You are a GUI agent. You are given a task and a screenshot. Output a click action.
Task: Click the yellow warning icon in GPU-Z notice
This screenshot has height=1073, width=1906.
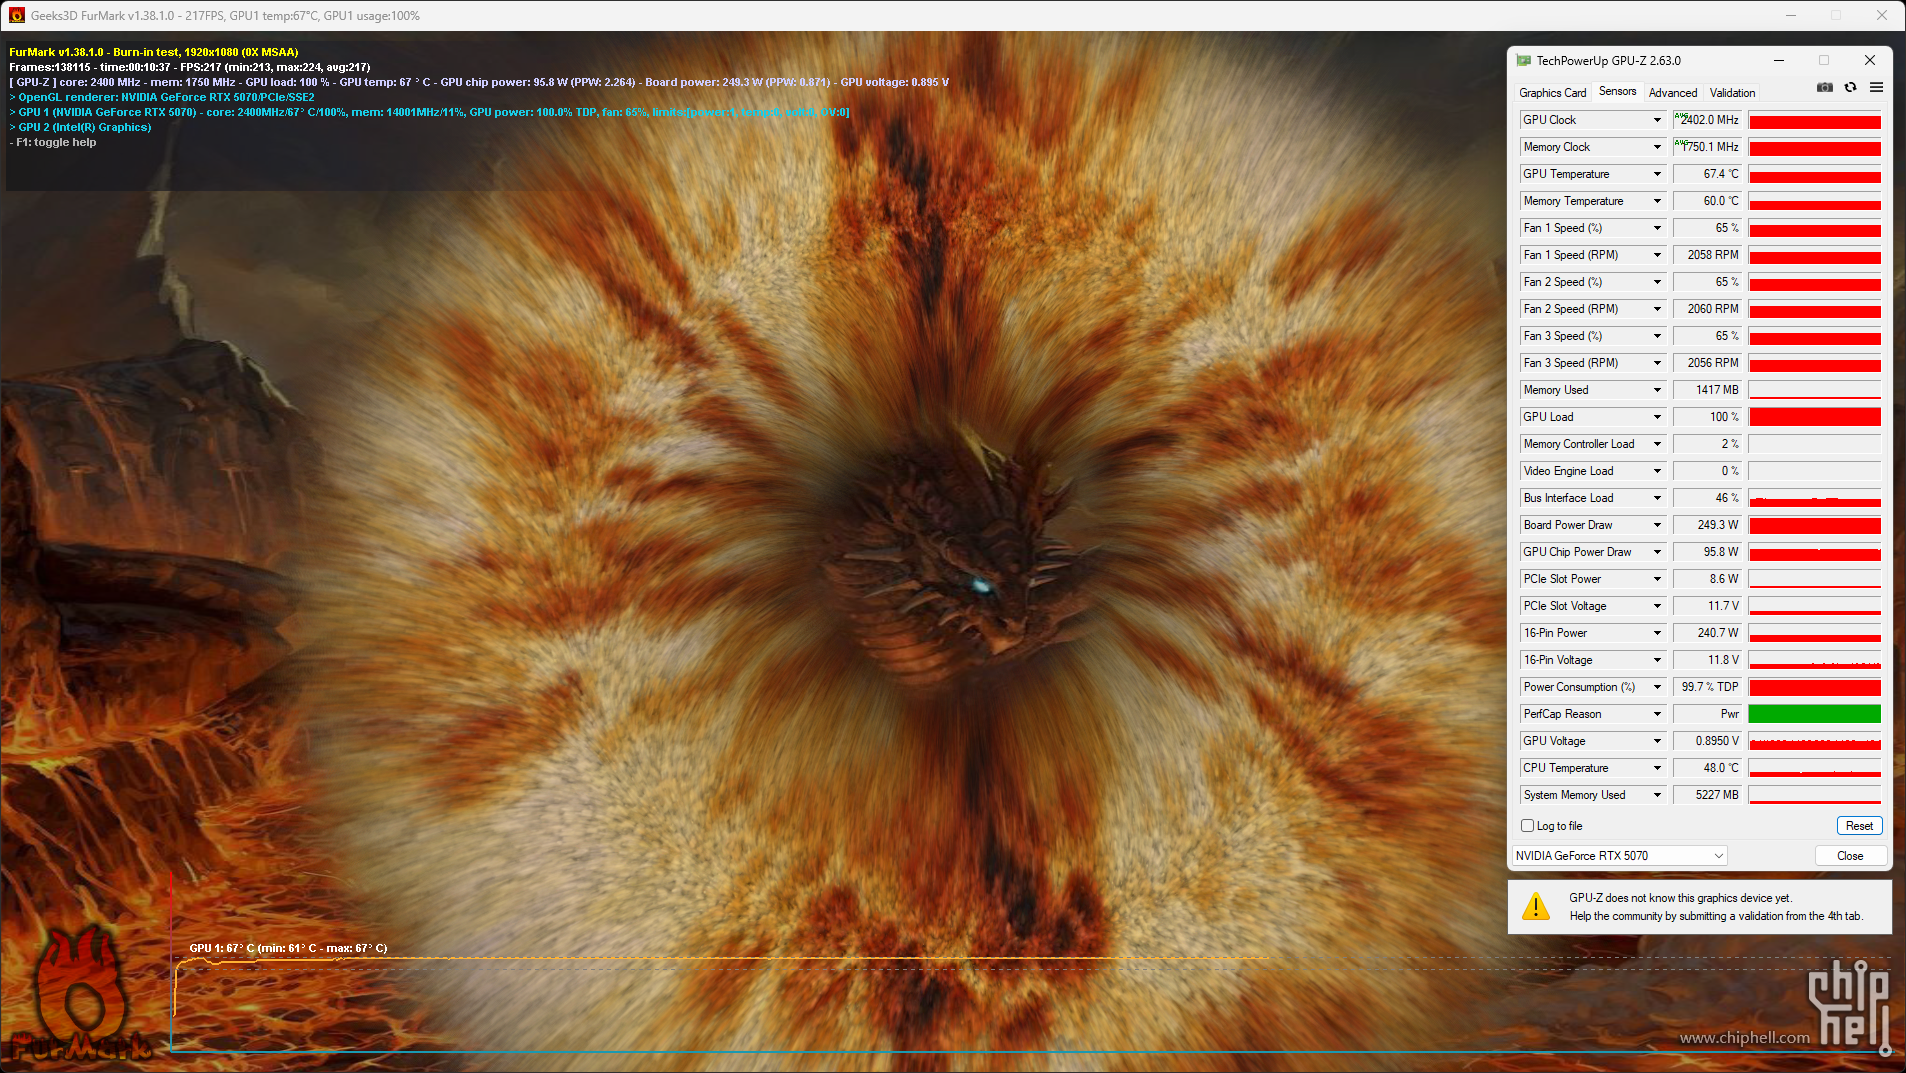[x=1535, y=907]
